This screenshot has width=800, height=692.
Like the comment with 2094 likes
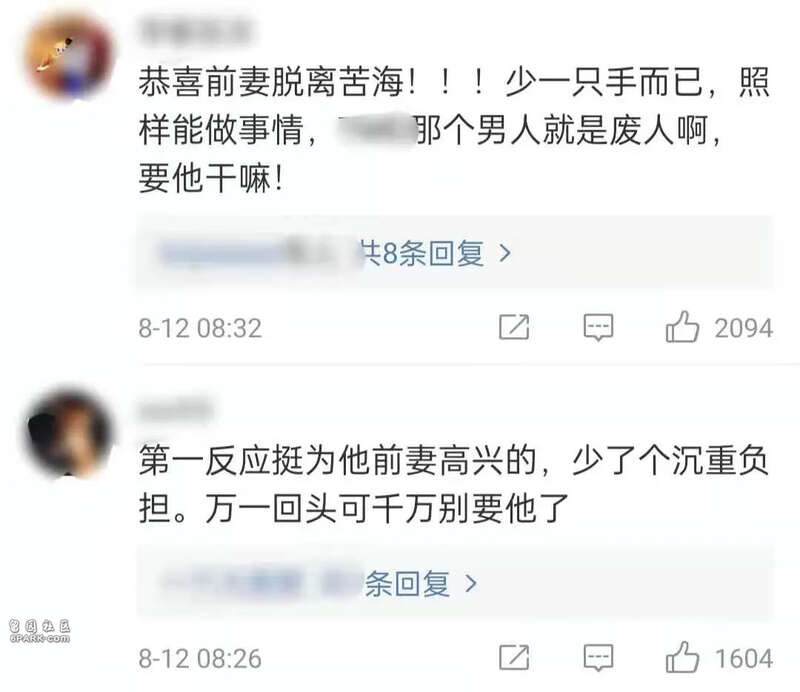point(682,327)
